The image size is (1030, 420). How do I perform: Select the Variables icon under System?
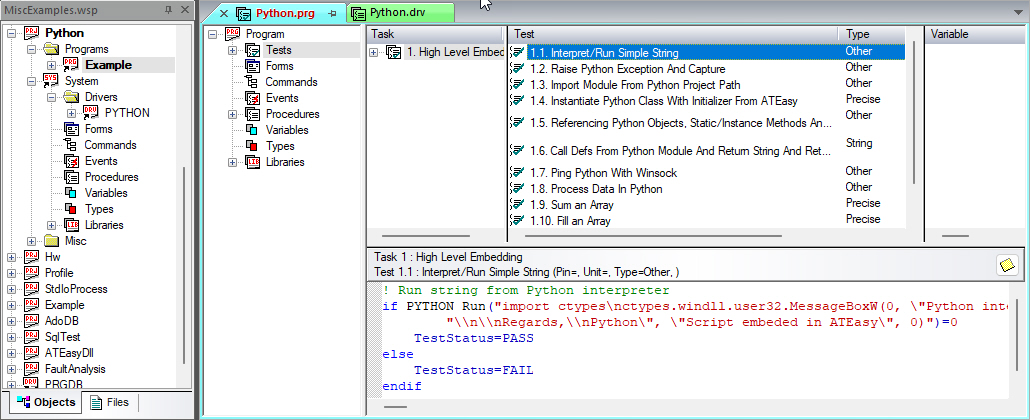[72, 193]
